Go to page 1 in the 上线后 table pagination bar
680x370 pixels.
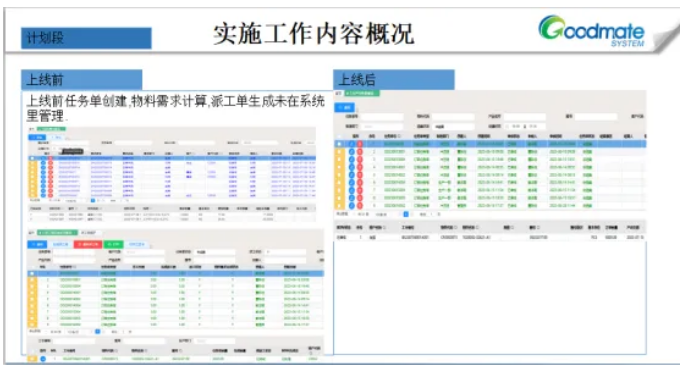coord(406,214)
